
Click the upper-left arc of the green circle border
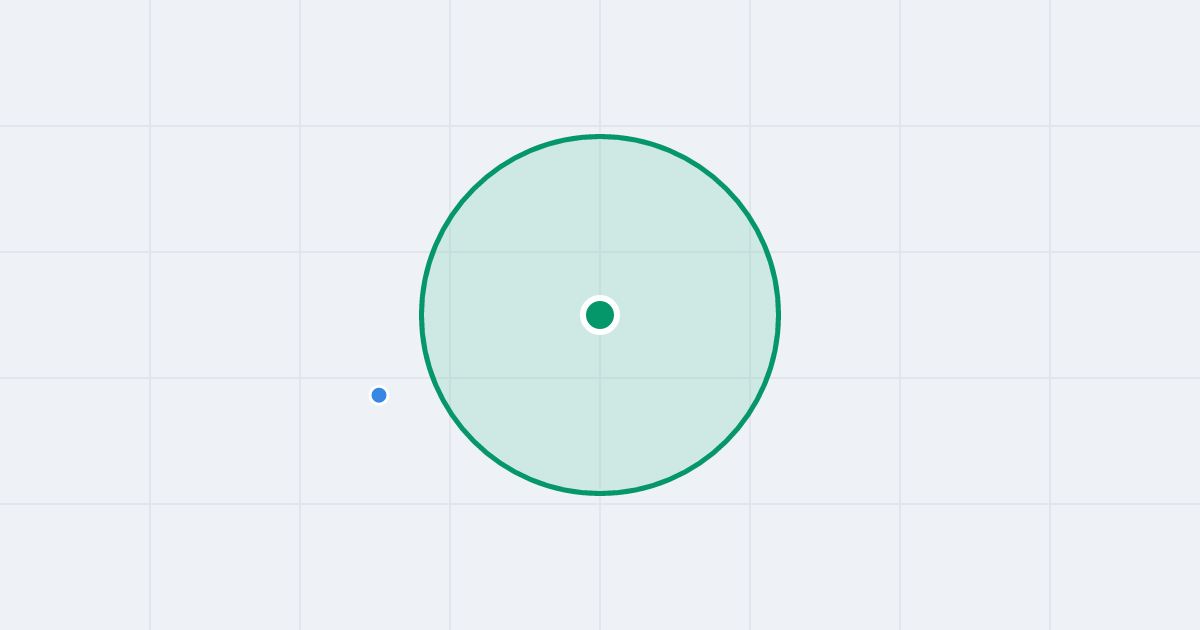pos(474,189)
